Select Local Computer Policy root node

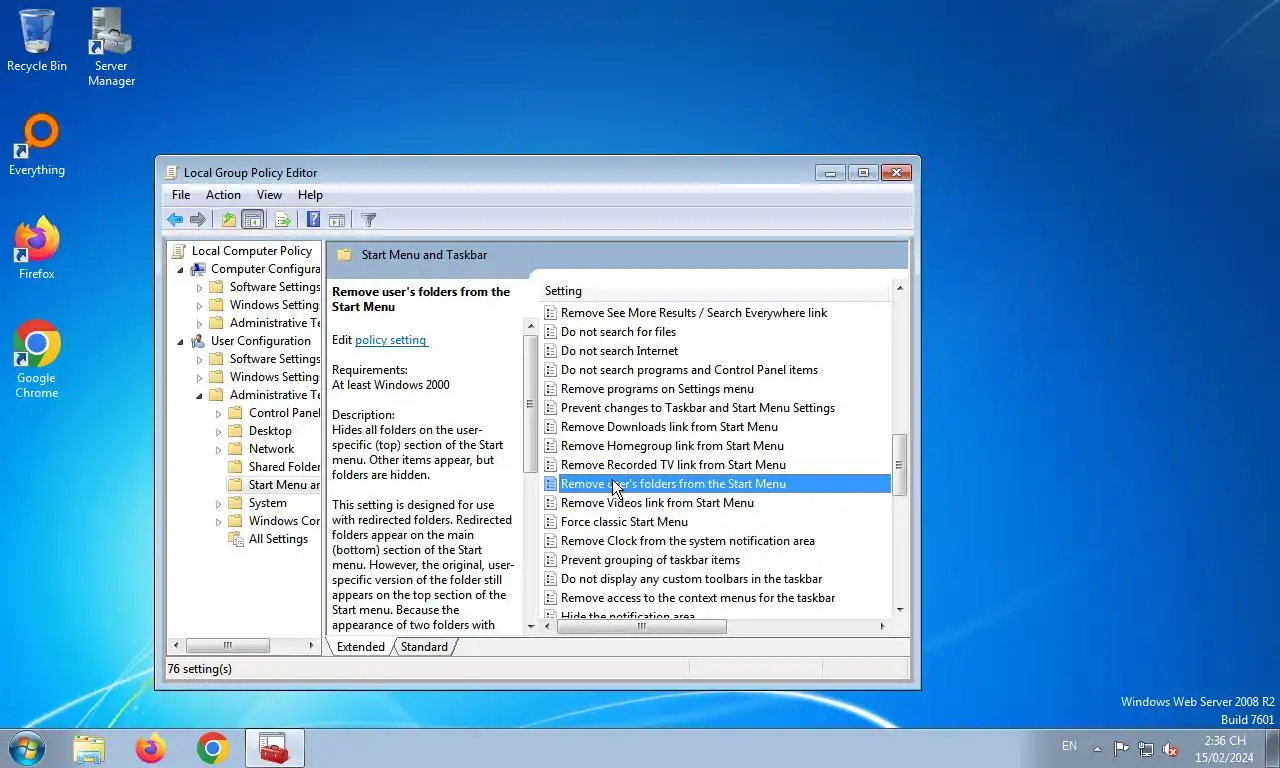tap(252, 251)
